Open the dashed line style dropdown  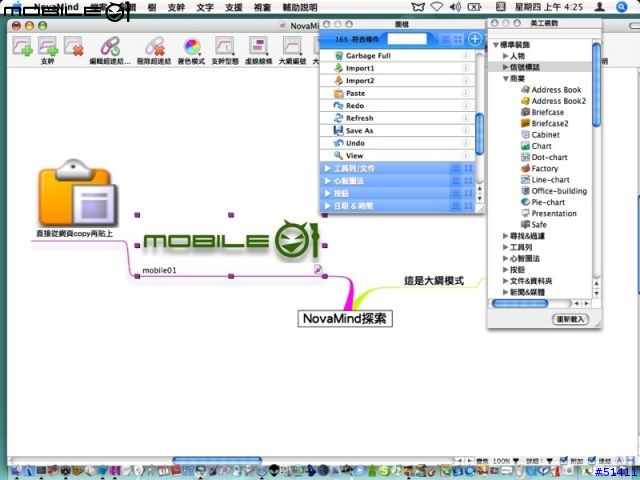click(258, 46)
